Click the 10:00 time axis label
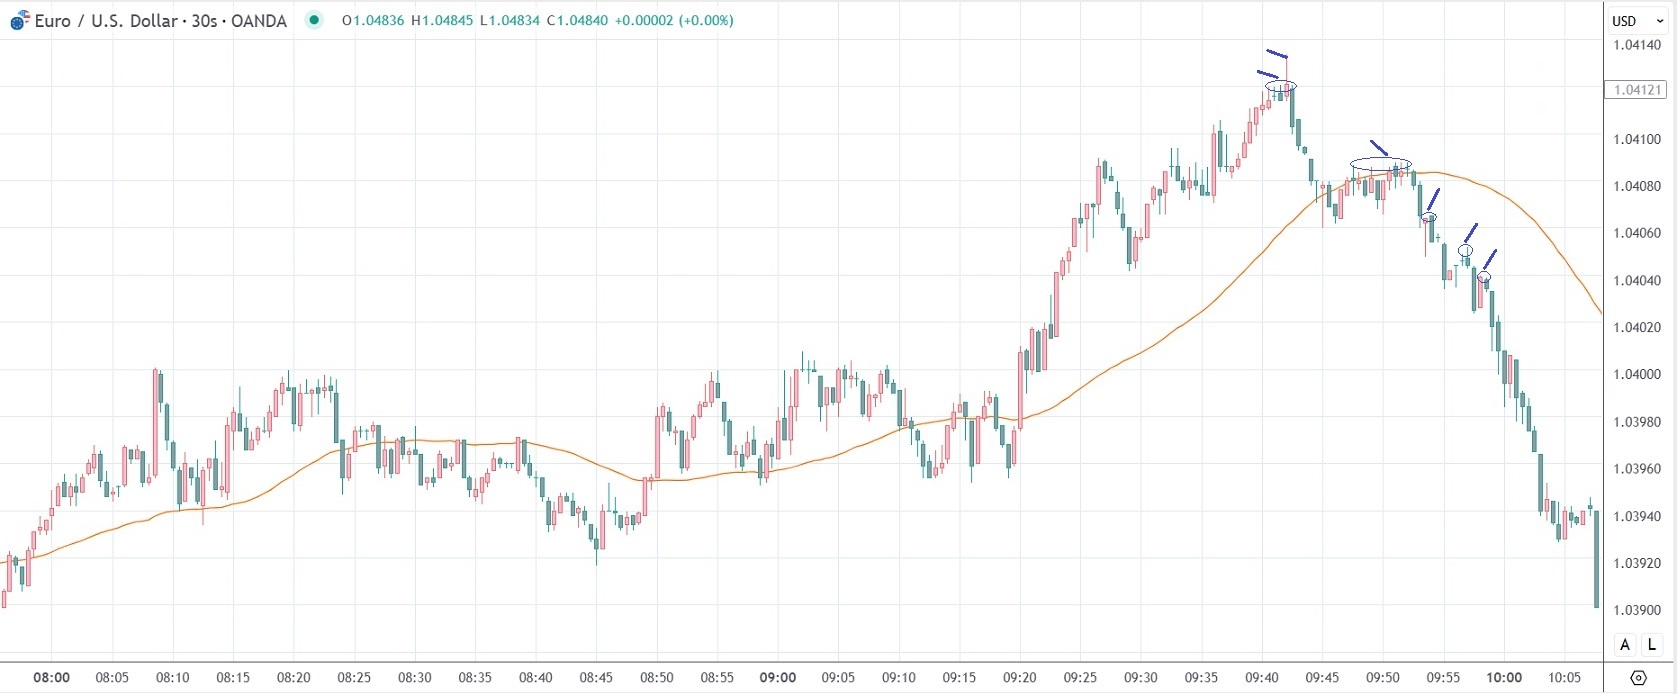The image size is (1677, 694). tap(1504, 677)
